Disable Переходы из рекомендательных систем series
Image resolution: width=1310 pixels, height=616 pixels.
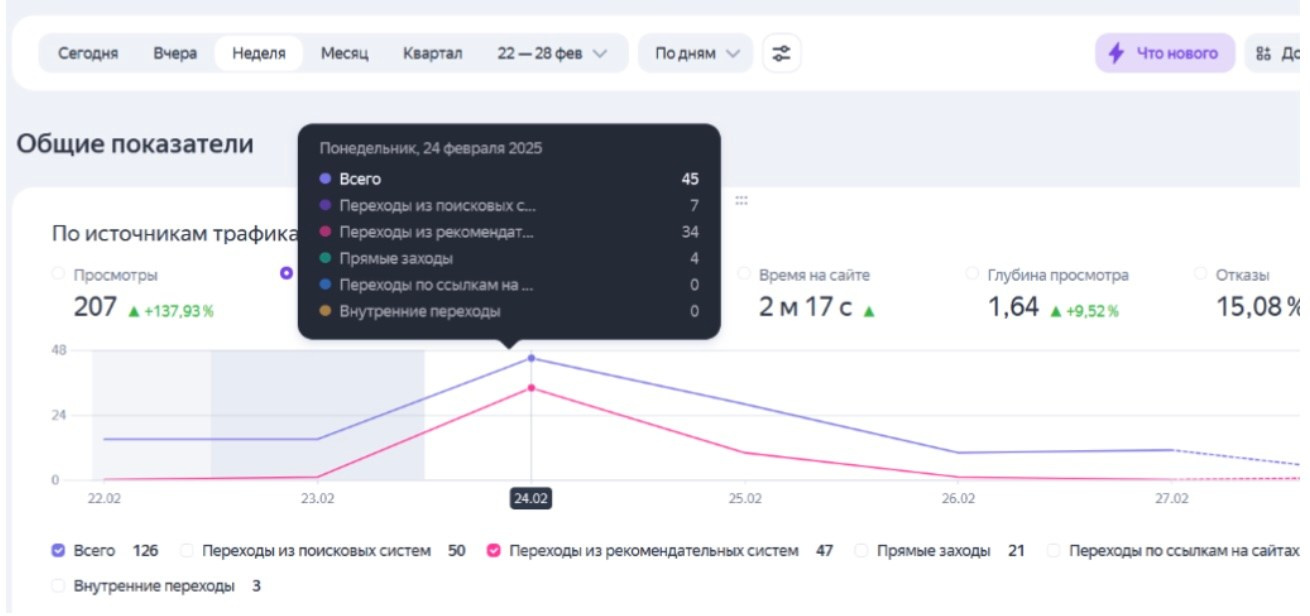click(x=493, y=550)
